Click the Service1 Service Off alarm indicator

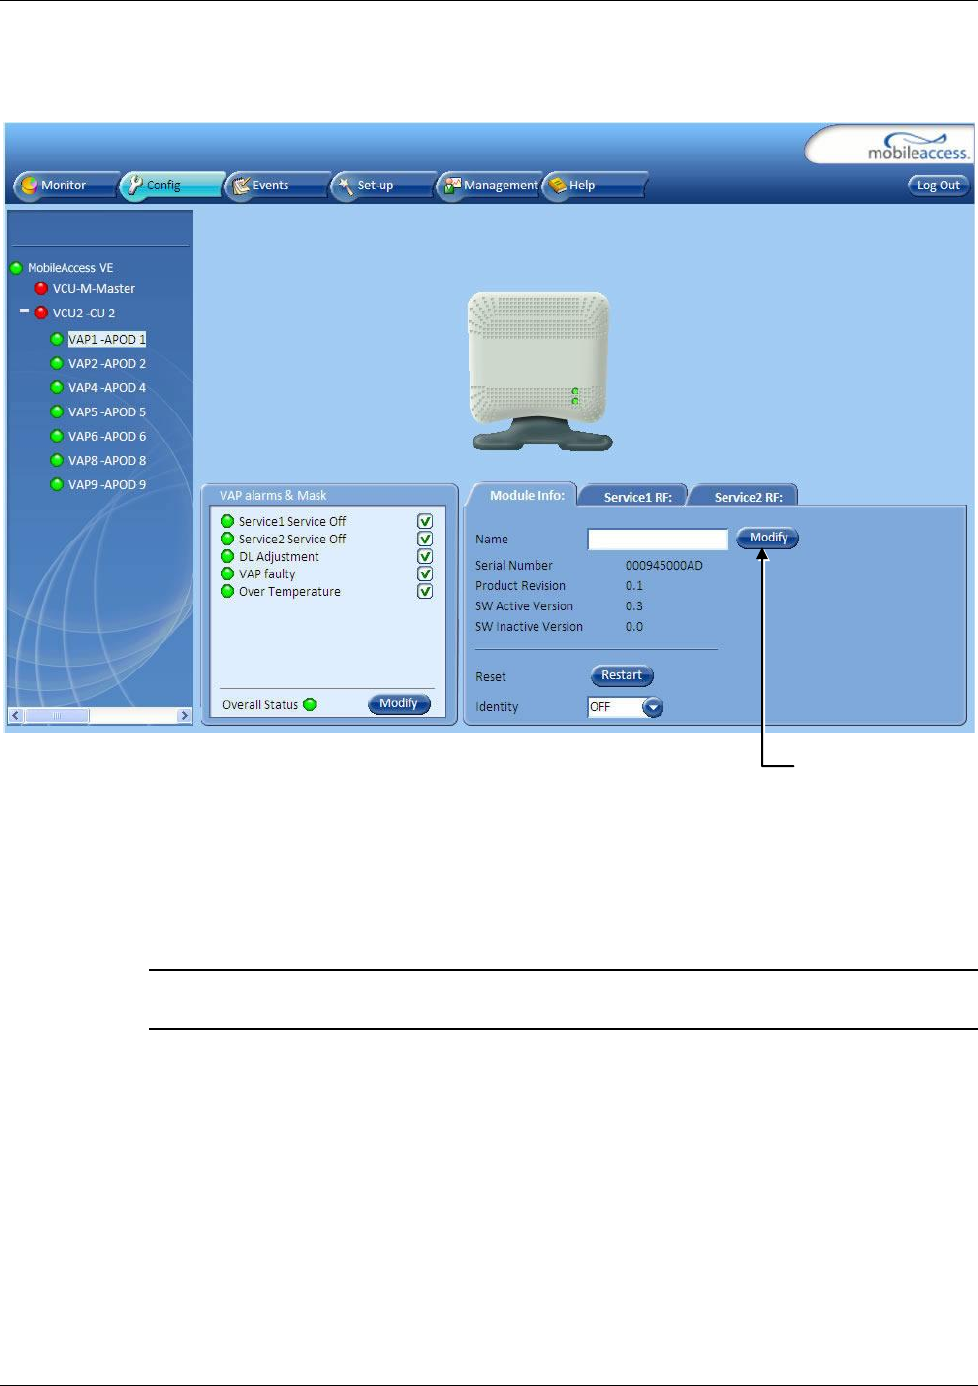[228, 521]
